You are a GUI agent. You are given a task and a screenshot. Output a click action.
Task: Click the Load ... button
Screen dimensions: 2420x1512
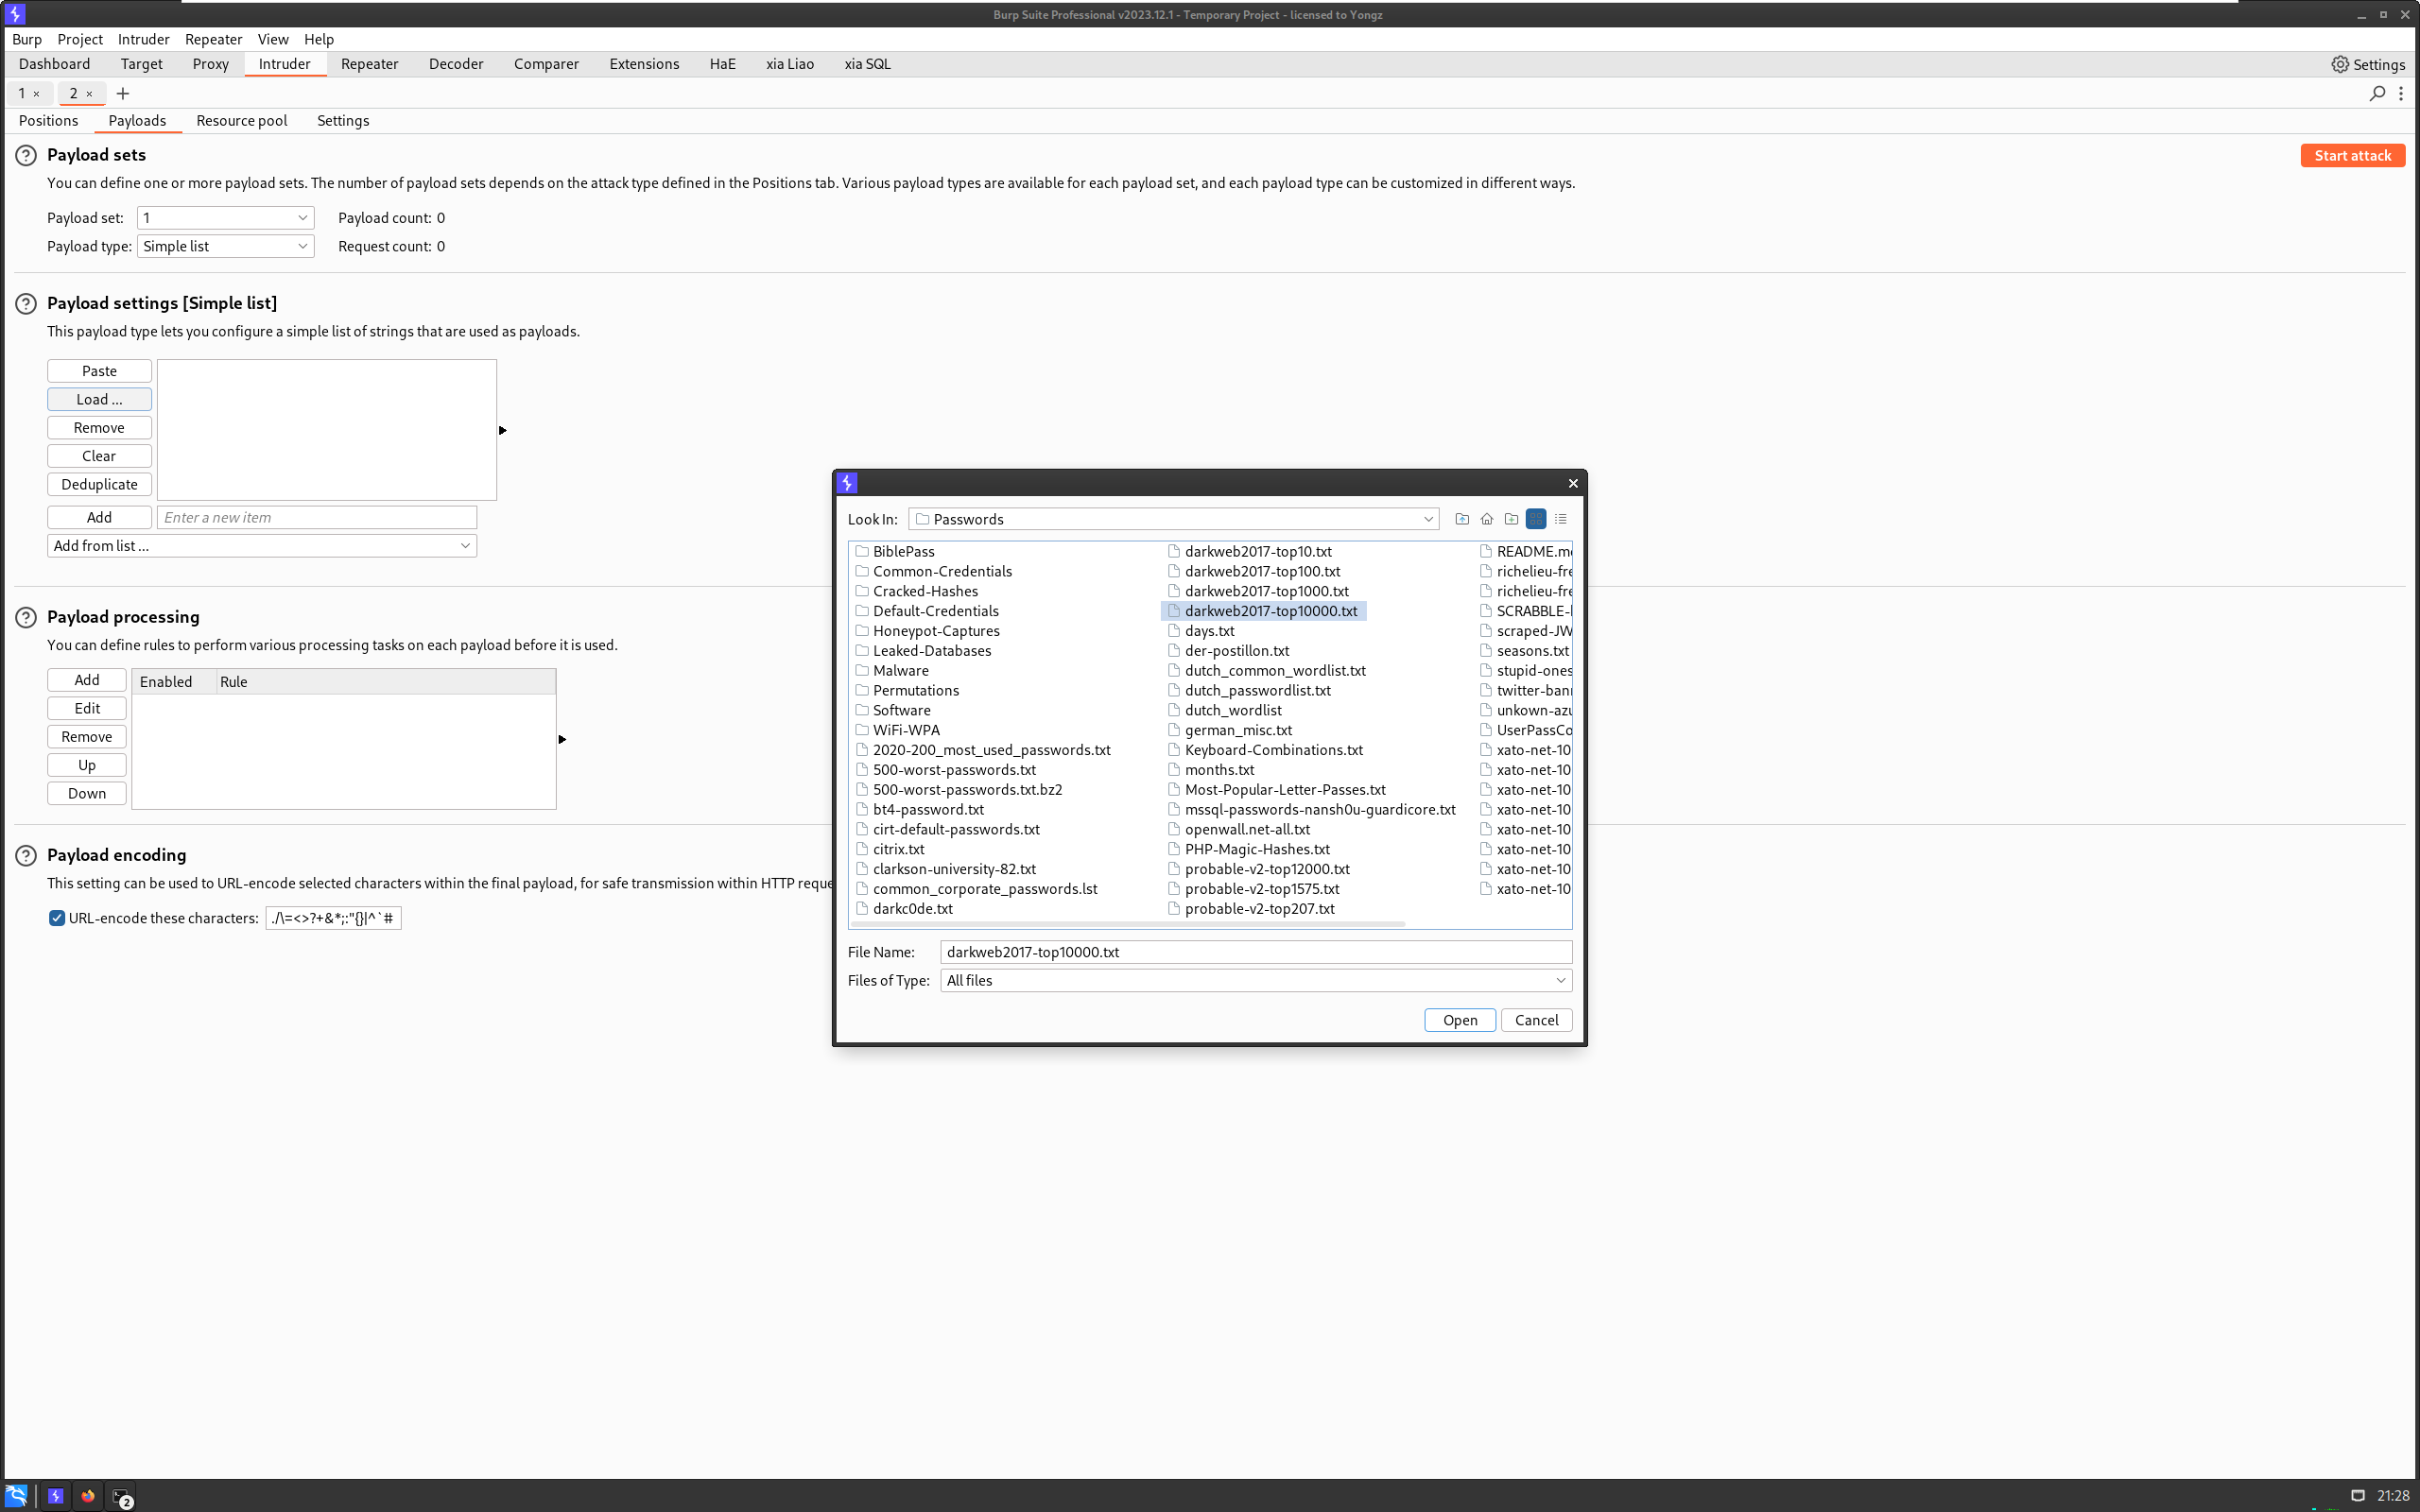point(99,399)
